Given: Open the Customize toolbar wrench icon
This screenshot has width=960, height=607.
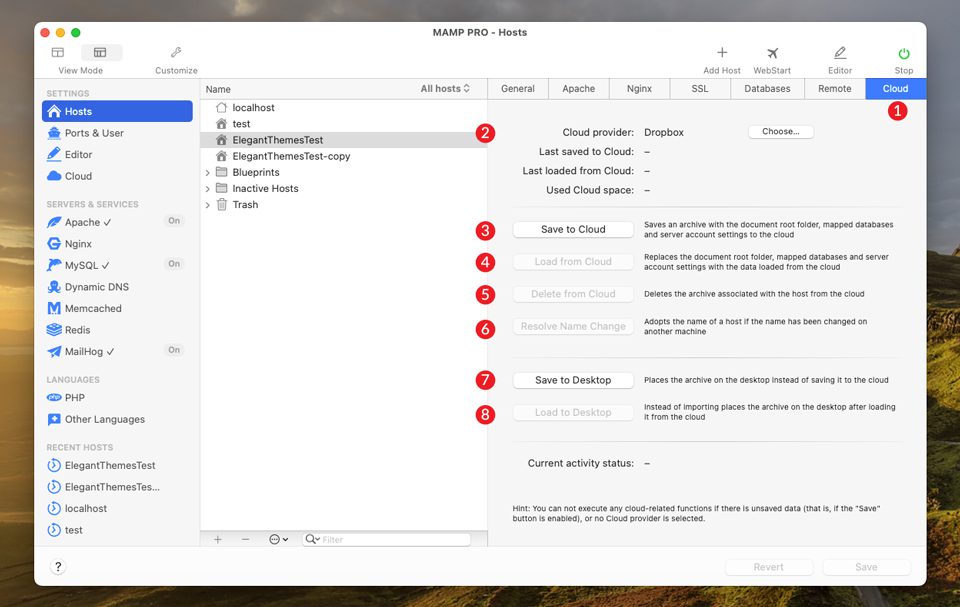Looking at the screenshot, I should tap(175, 51).
